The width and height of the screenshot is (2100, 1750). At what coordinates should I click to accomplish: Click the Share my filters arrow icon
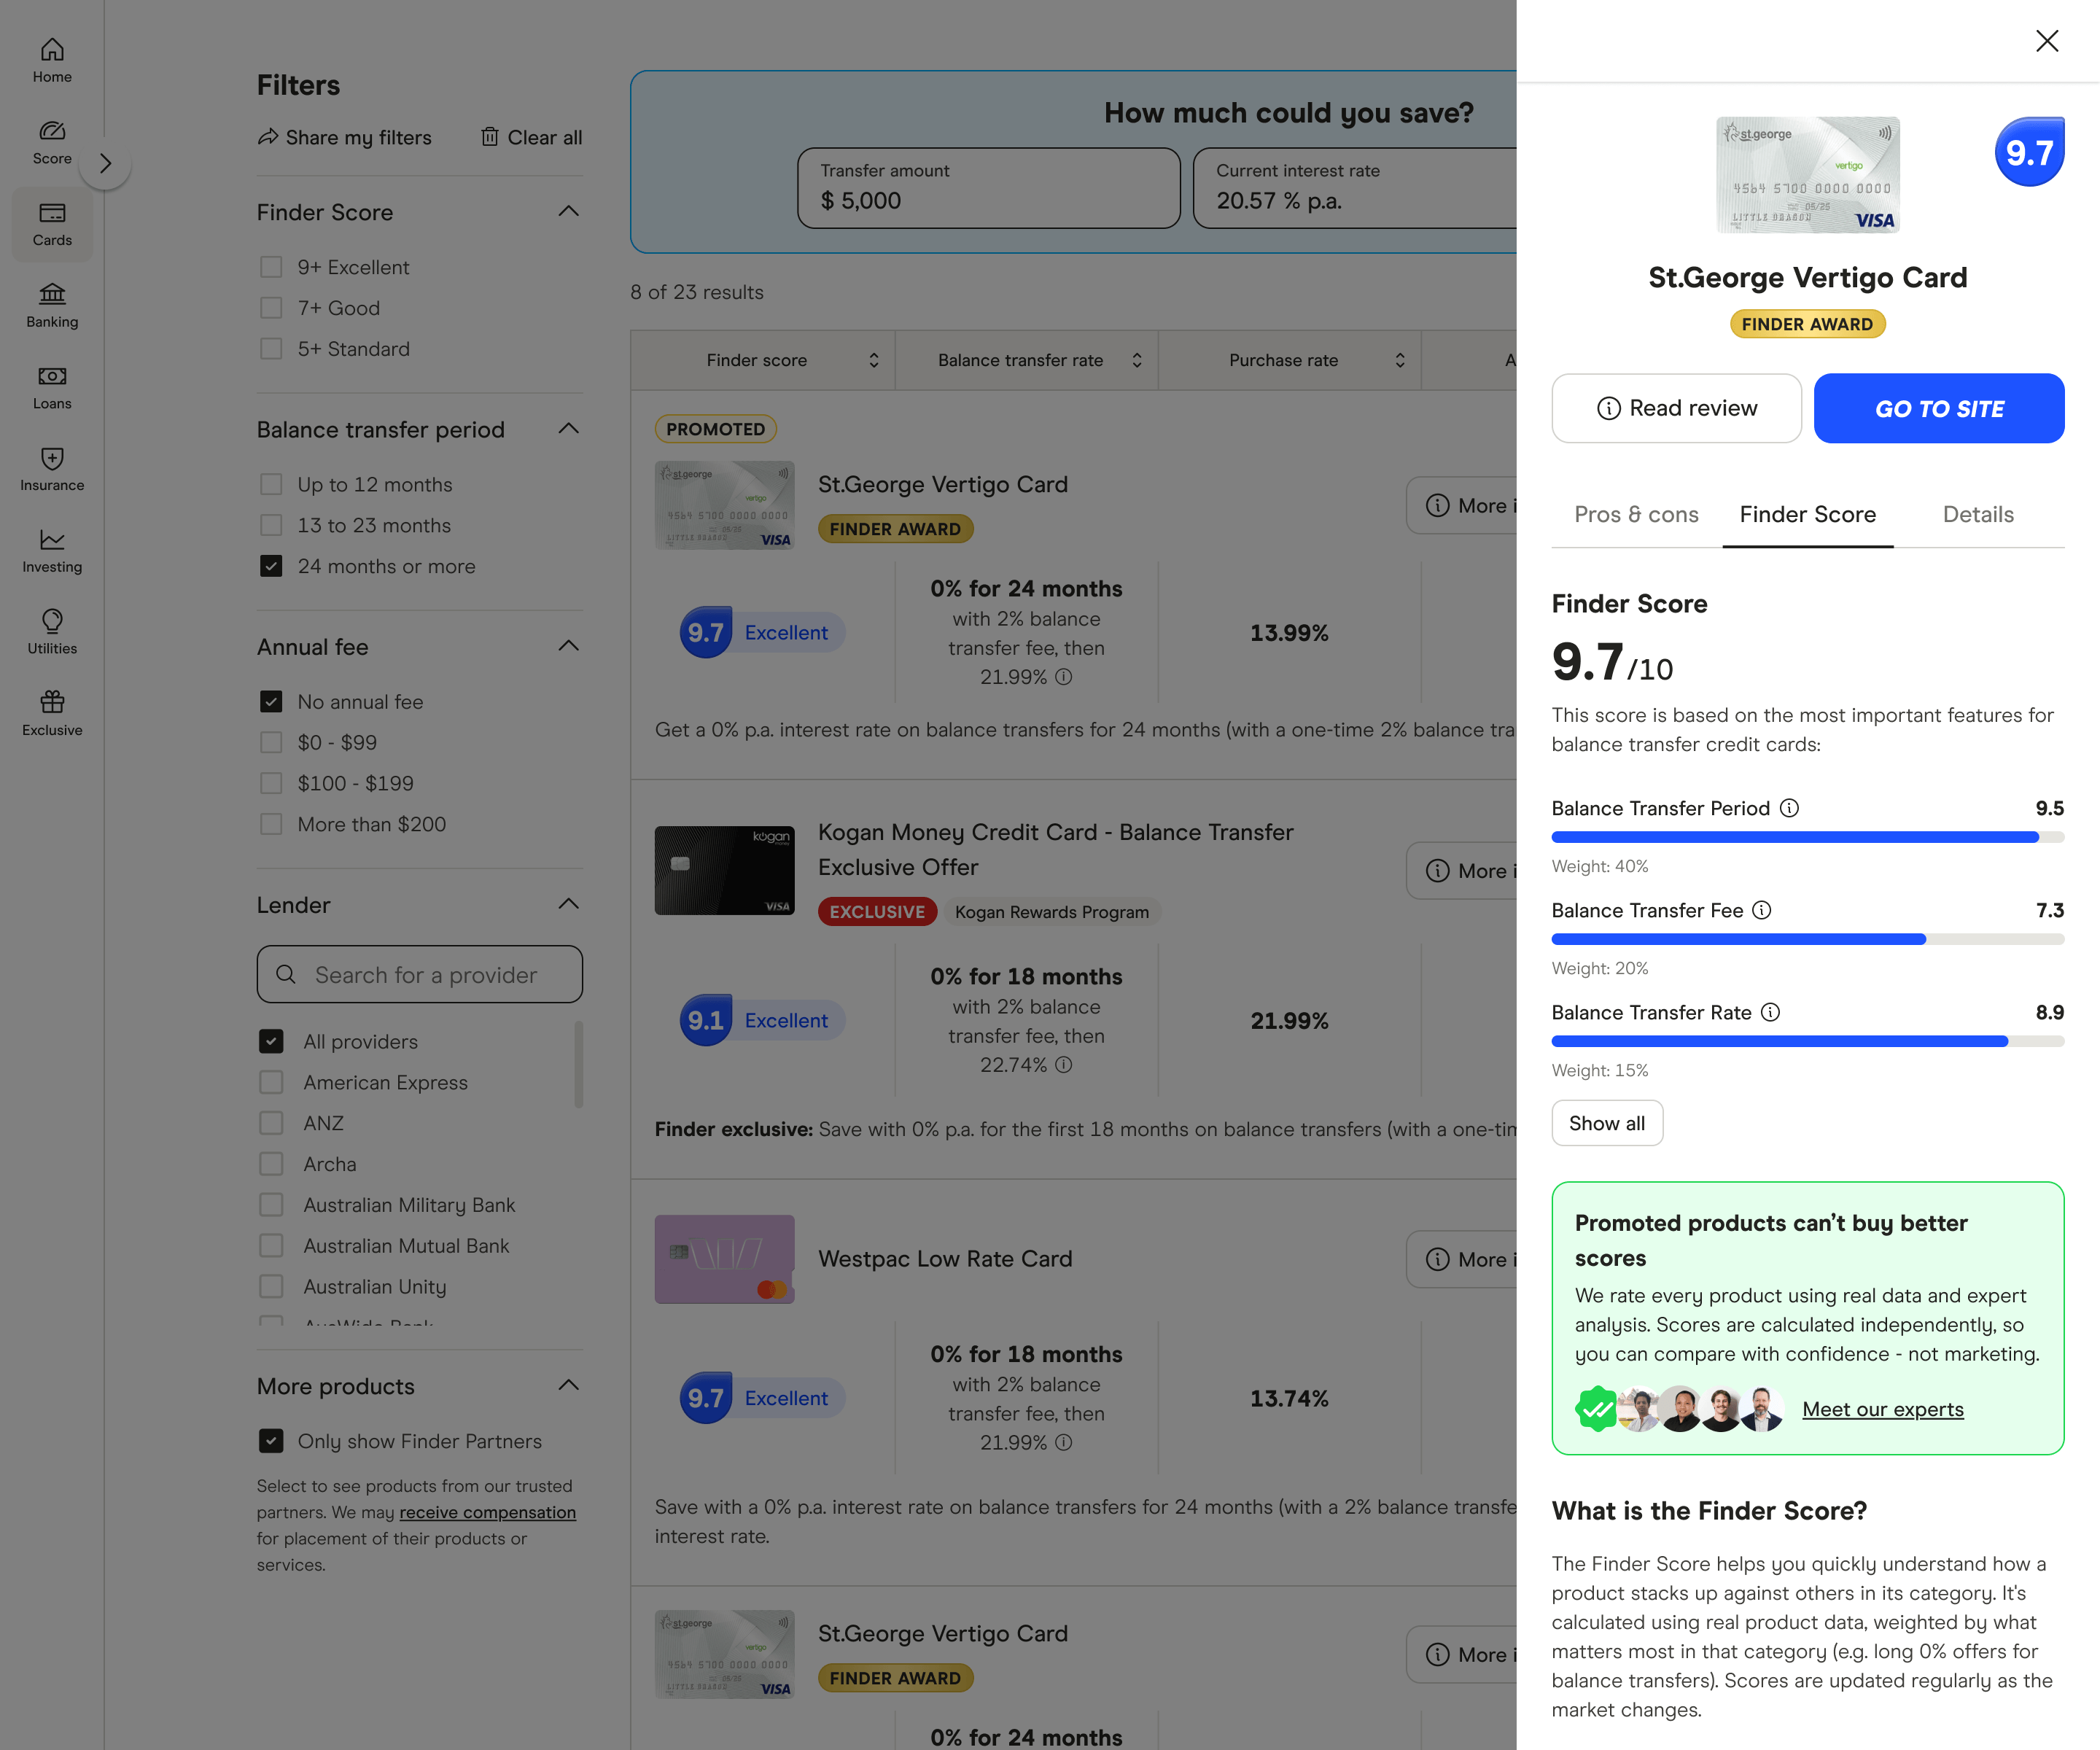coord(268,137)
